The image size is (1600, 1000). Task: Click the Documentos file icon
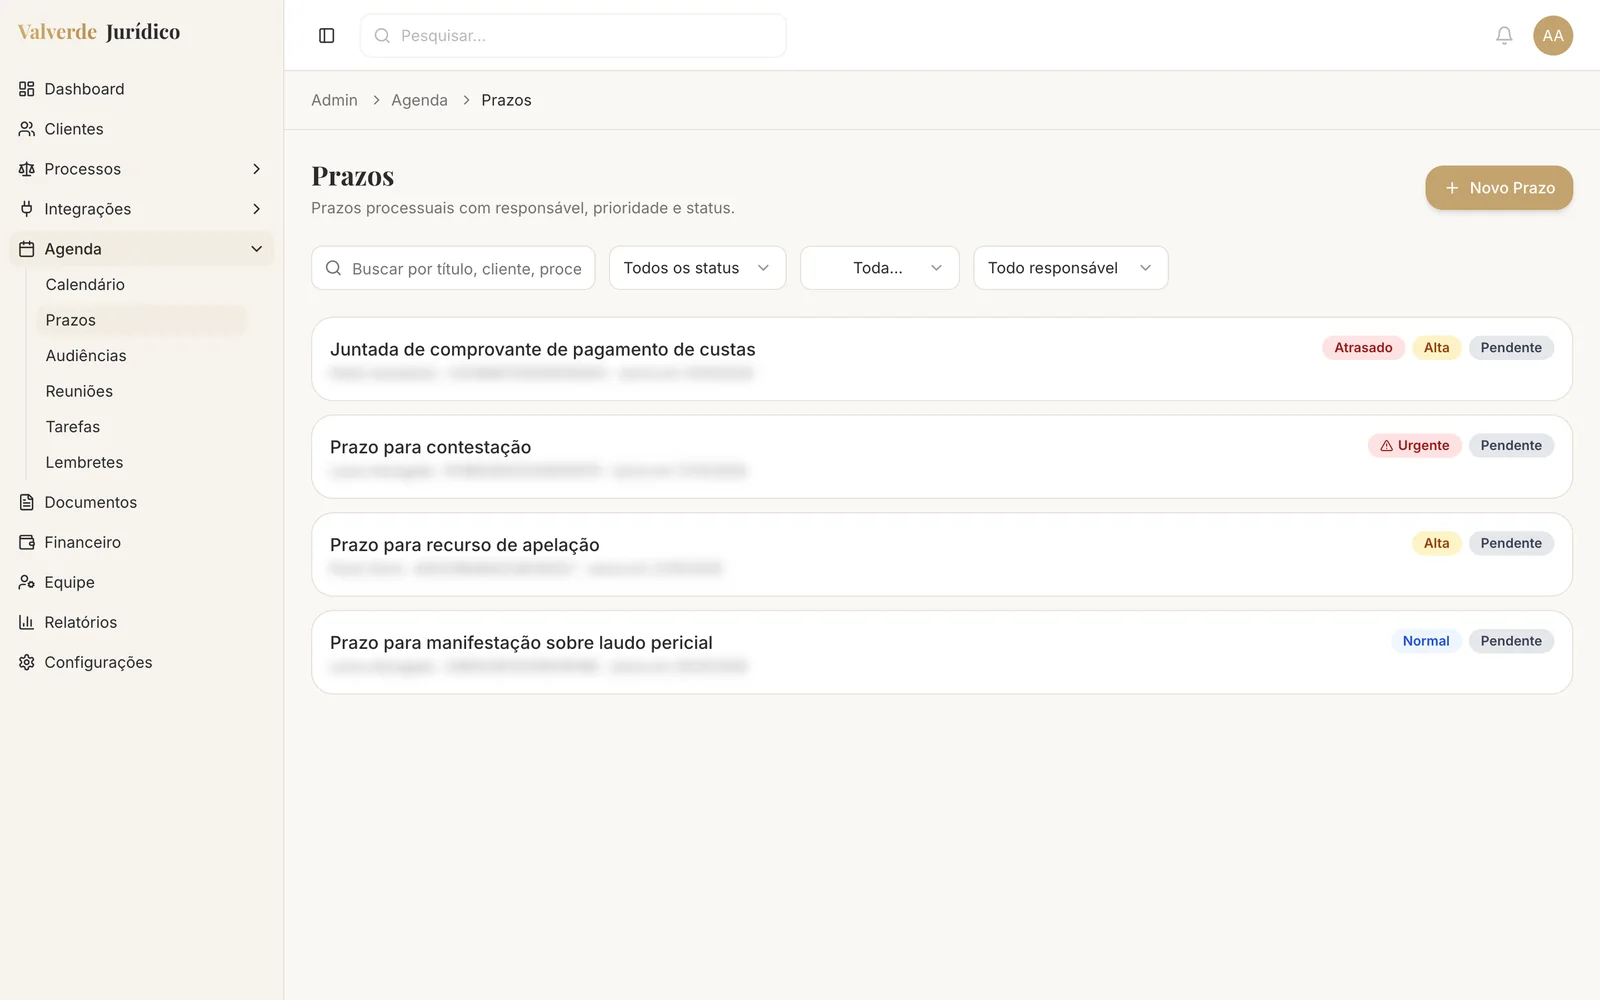point(27,502)
